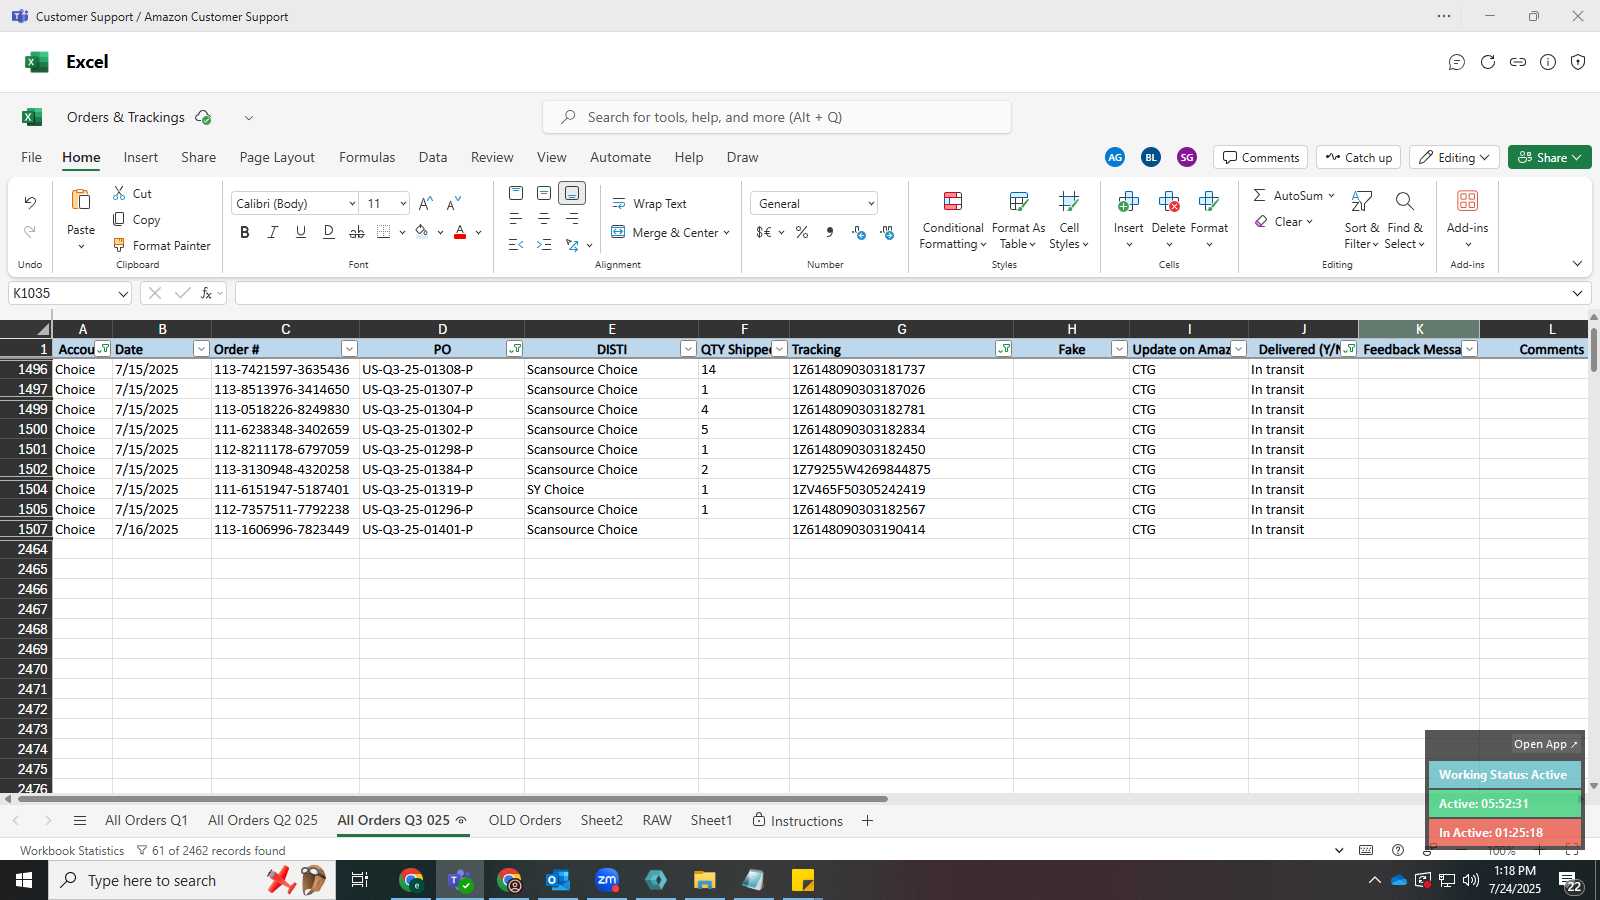Viewport: 1600px width, 900px height.
Task: Open Zoom app in Windows taskbar
Action: [x=607, y=880]
